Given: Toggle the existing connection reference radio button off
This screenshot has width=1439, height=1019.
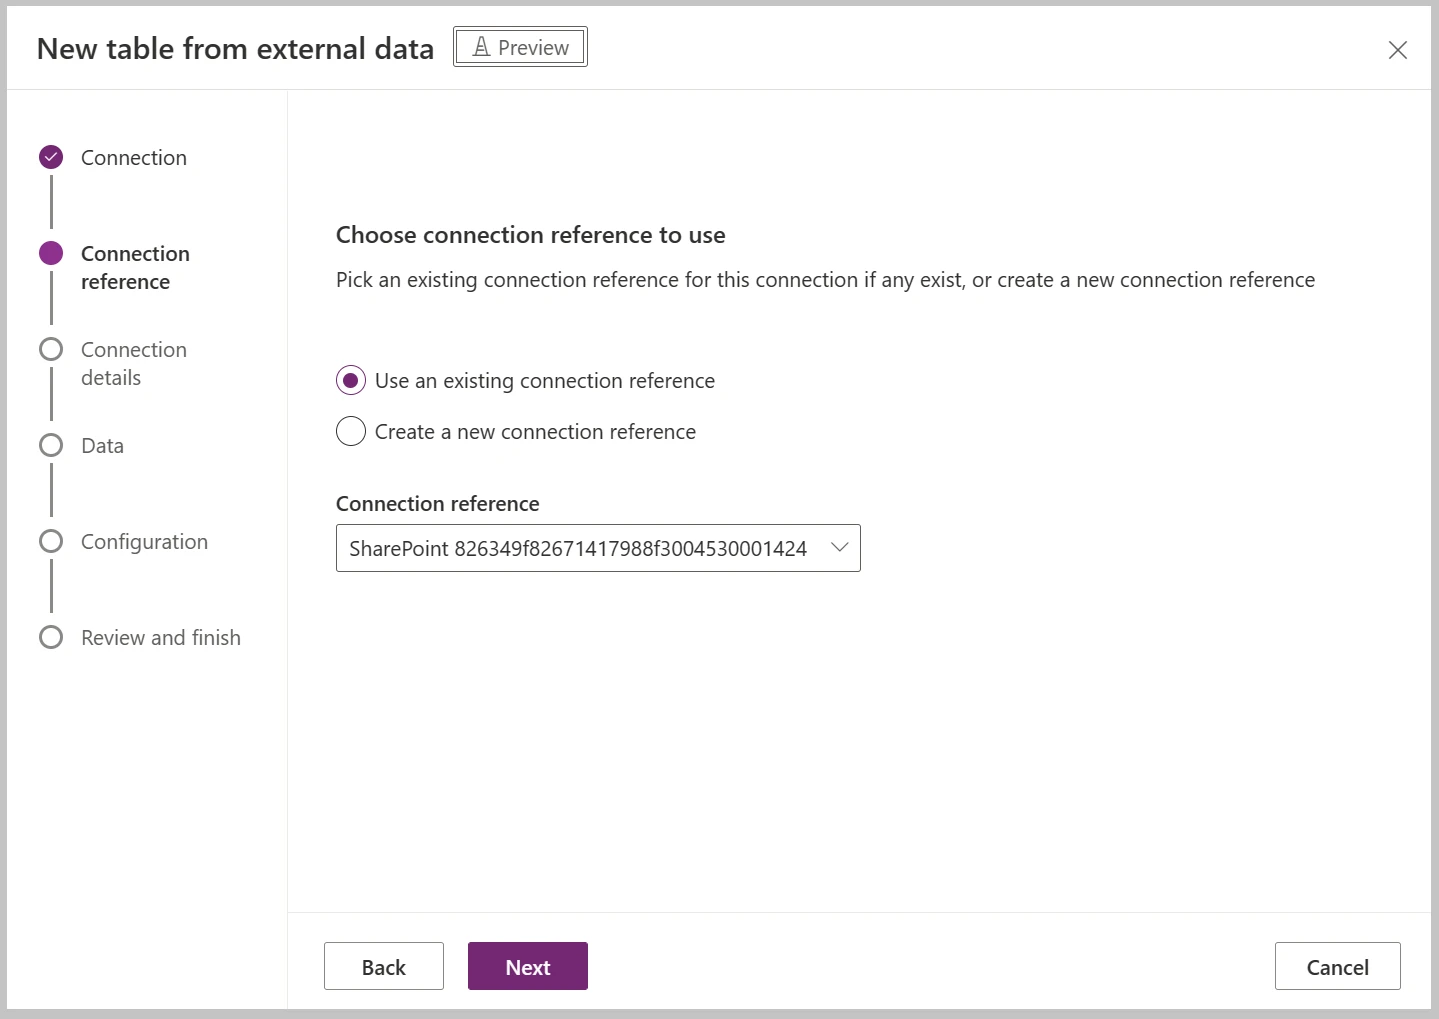Looking at the screenshot, I should pos(350,380).
